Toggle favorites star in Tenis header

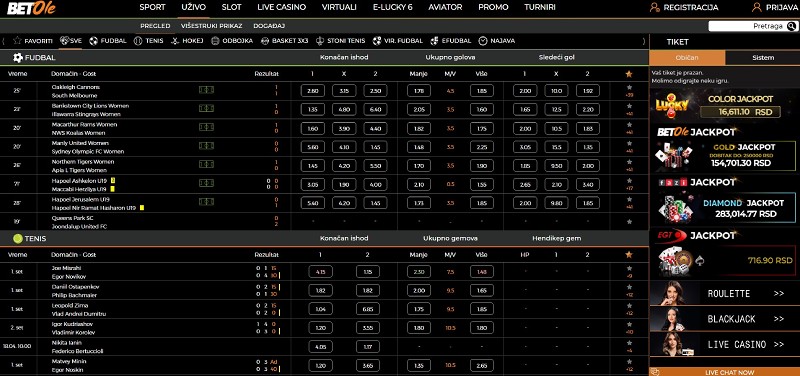(x=629, y=255)
